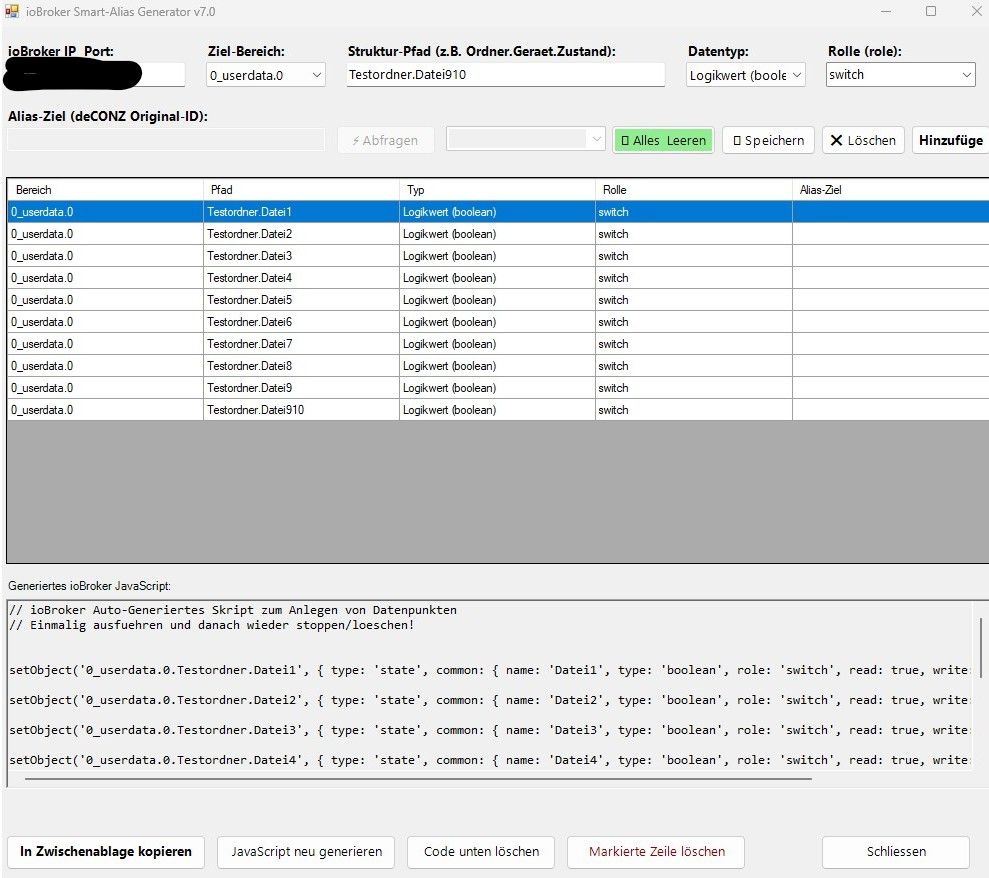
Task: Open the Ziel-Bereich dropdown 0_userdata.0
Action: point(266,75)
